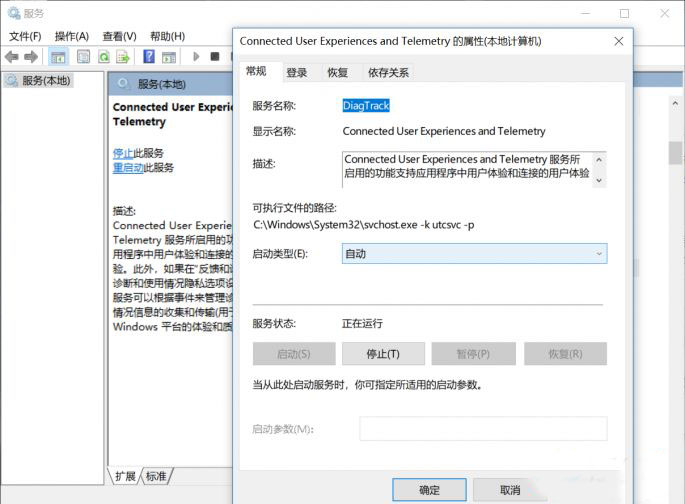Viewport: 685px width, 504px height.
Task: Select 服务(本地) node in left tree
Action: 39,80
